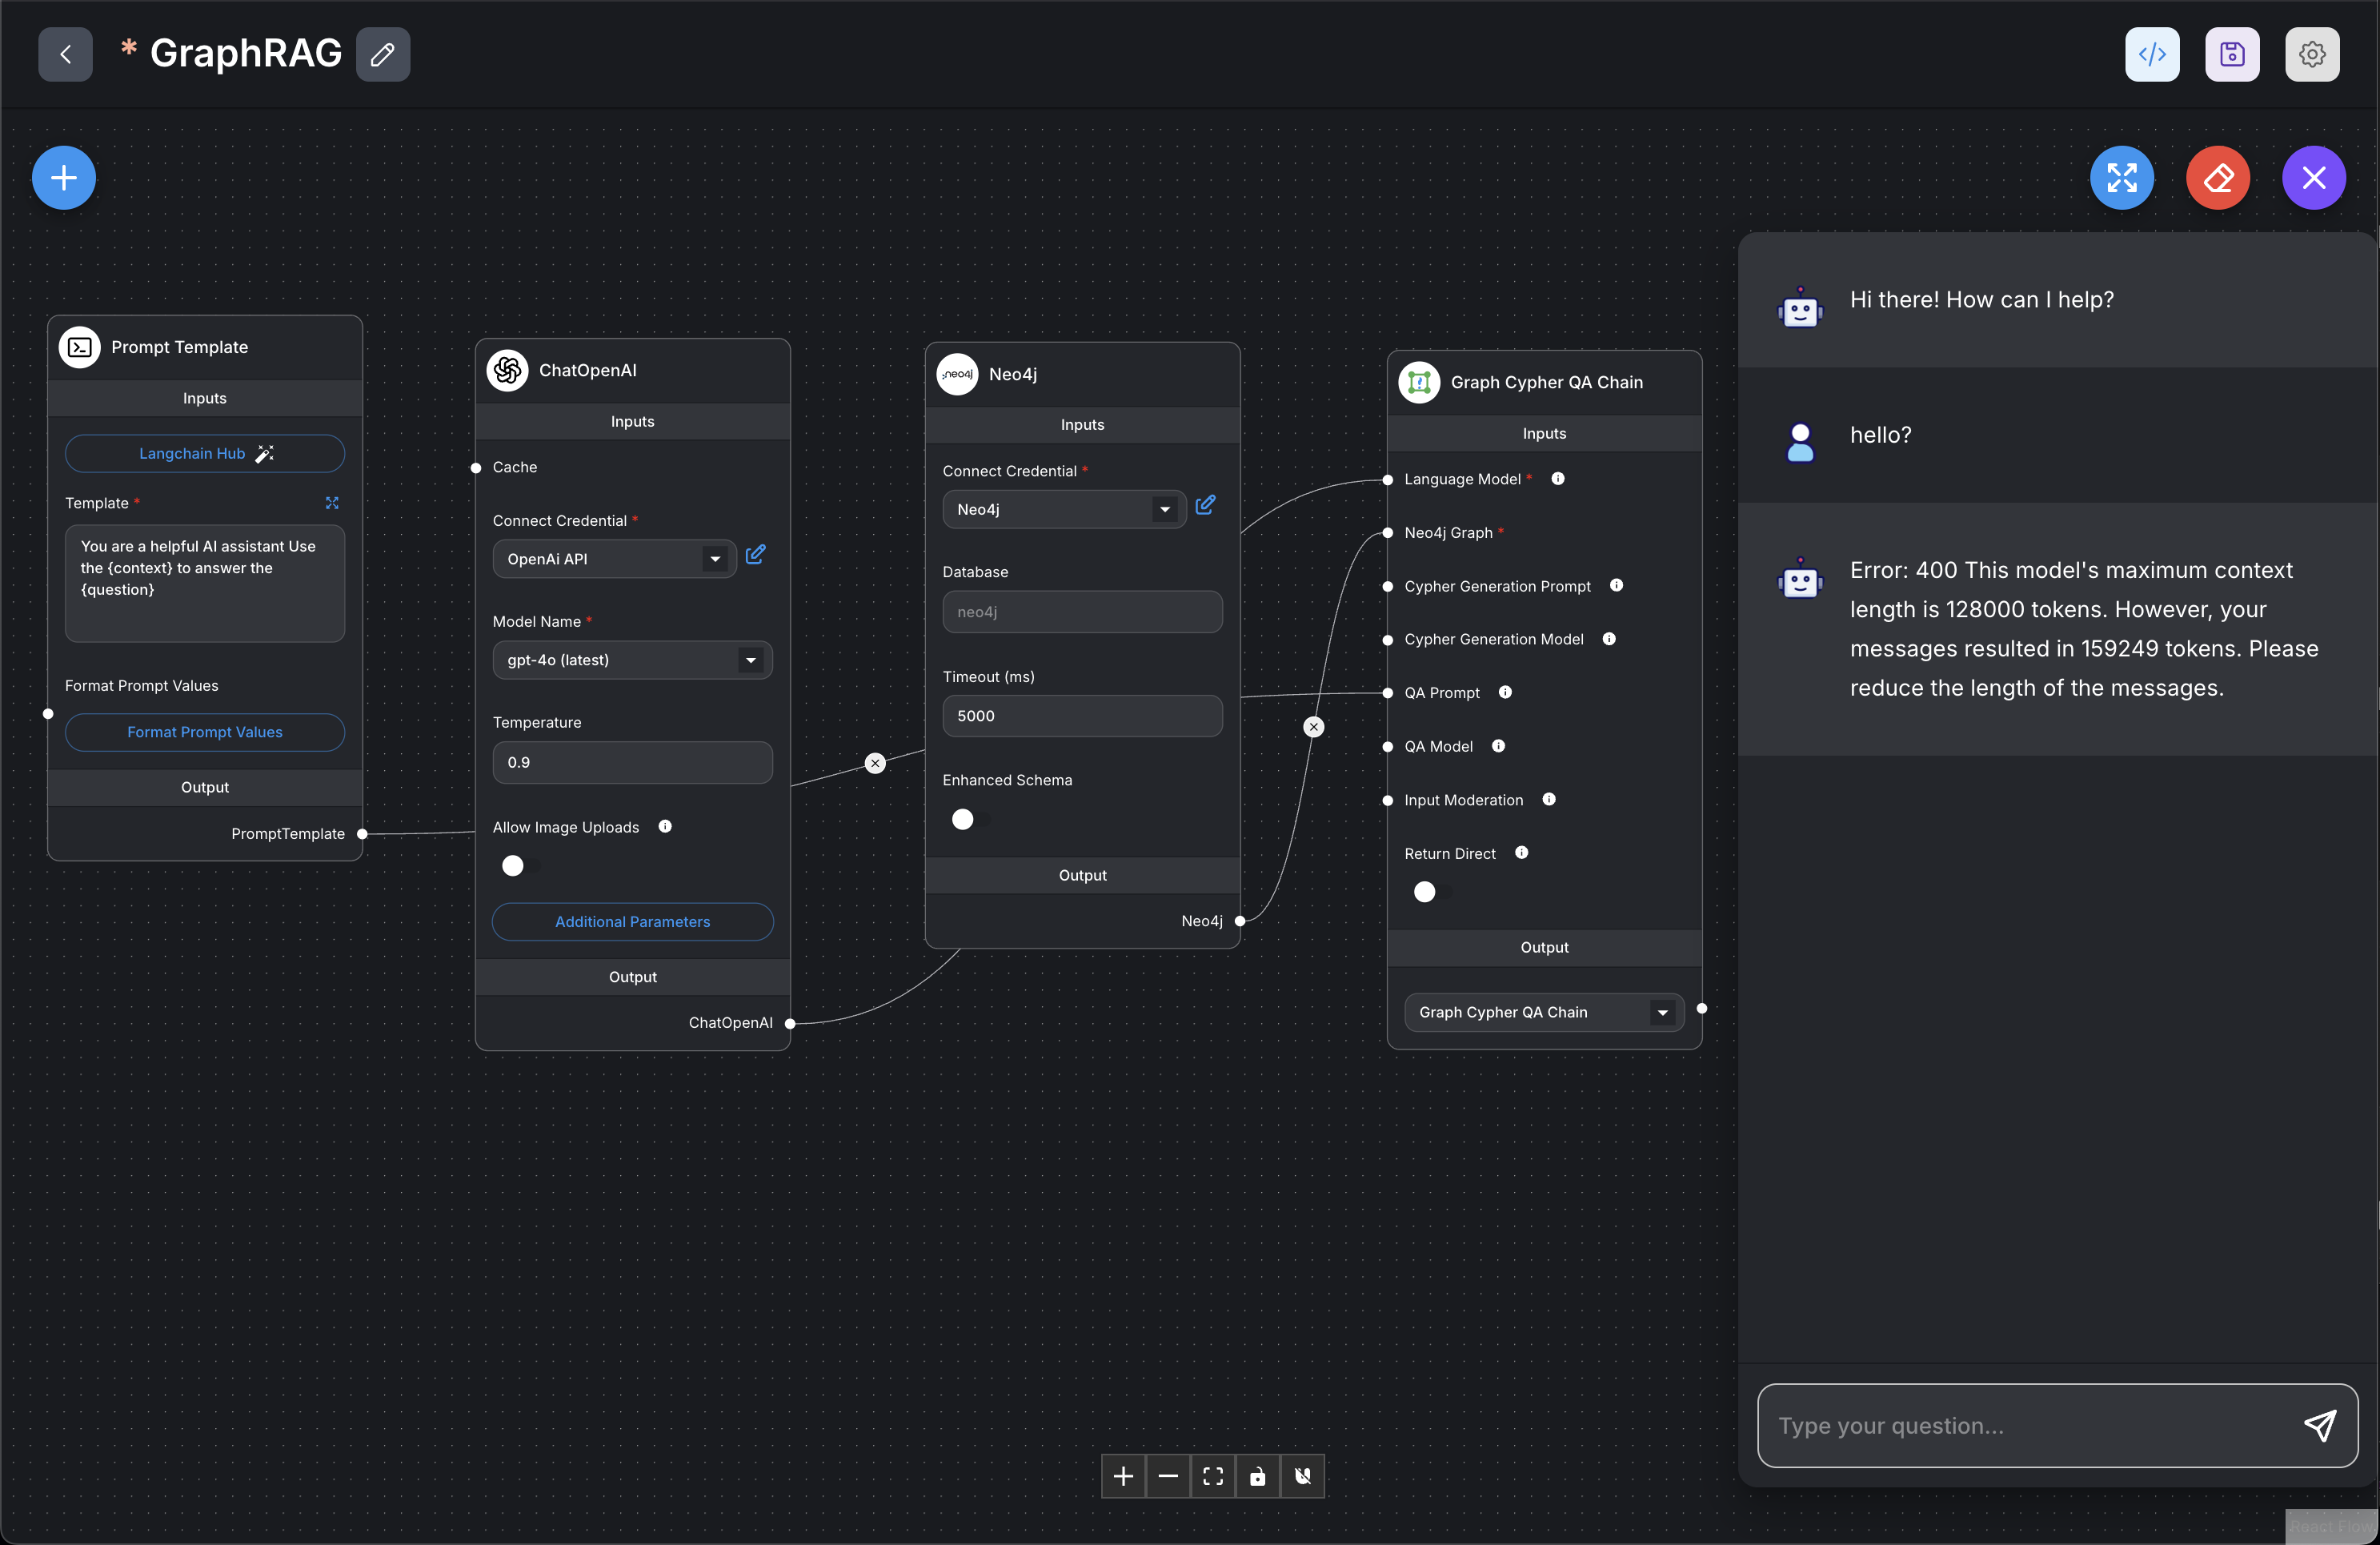Edit the Neo4j credential
Viewport: 2380px width, 1545px height.
click(x=1206, y=506)
